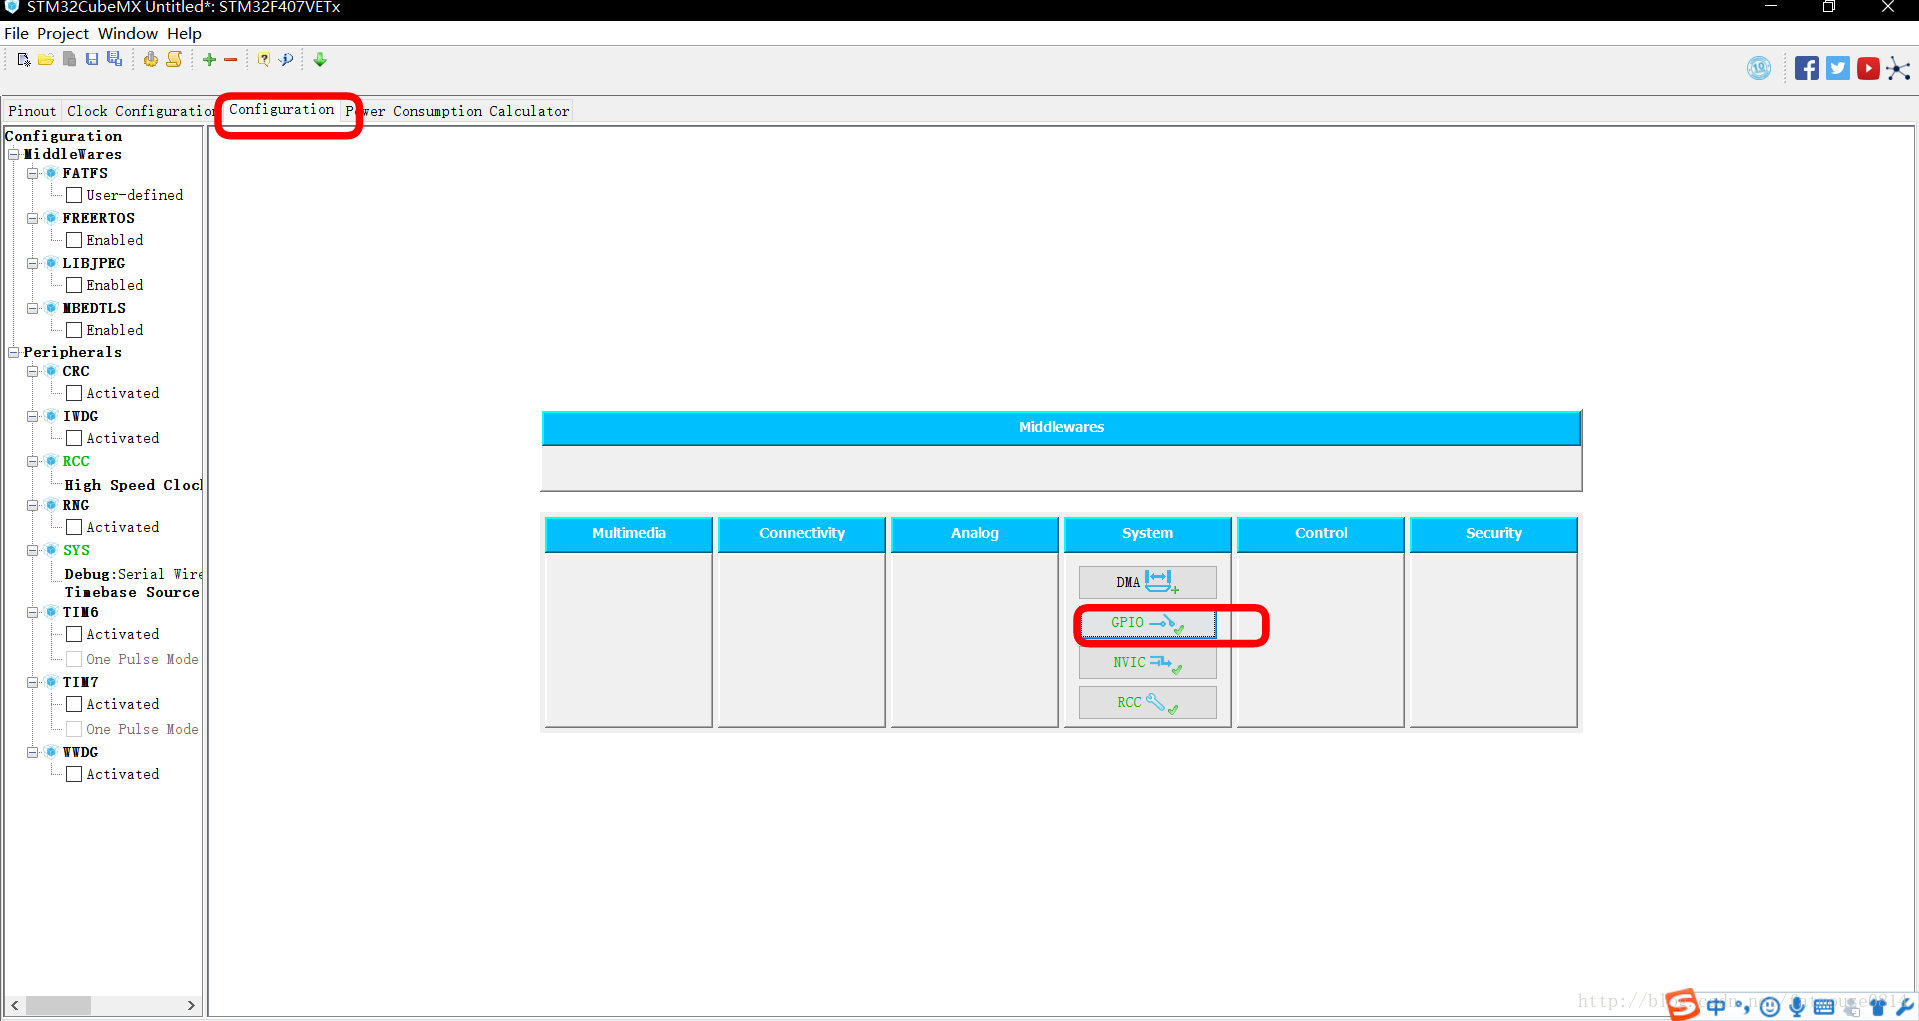Open the ST YouTube channel icon
The height and width of the screenshot is (1021, 1919).
[1868, 68]
